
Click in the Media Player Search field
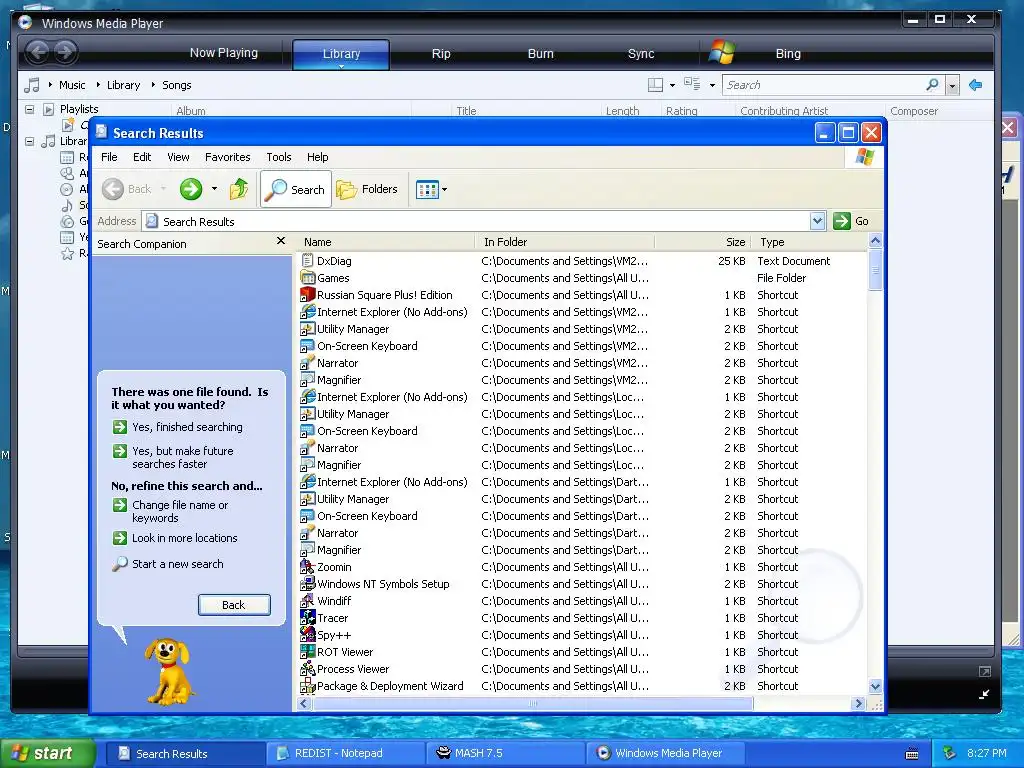(824, 85)
